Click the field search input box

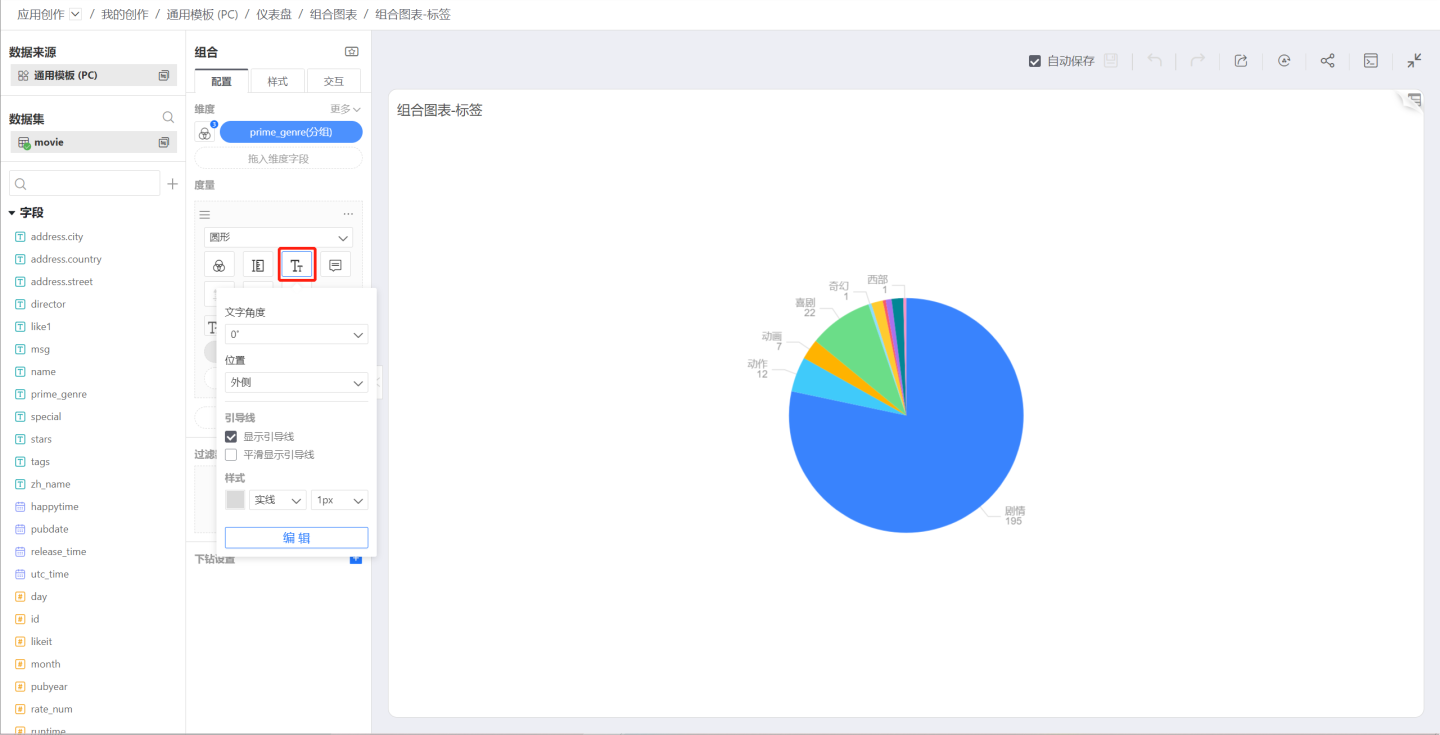point(85,184)
